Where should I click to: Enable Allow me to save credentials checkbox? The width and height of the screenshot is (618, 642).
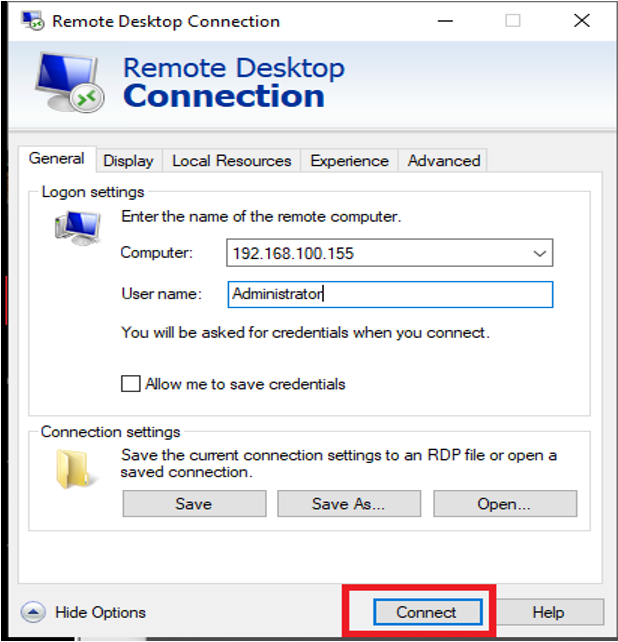131,384
